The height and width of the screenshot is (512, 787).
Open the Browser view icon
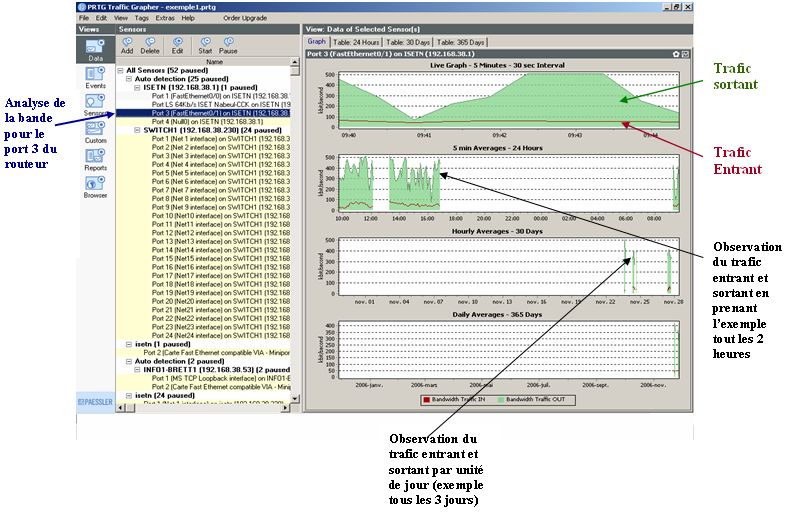pos(95,185)
